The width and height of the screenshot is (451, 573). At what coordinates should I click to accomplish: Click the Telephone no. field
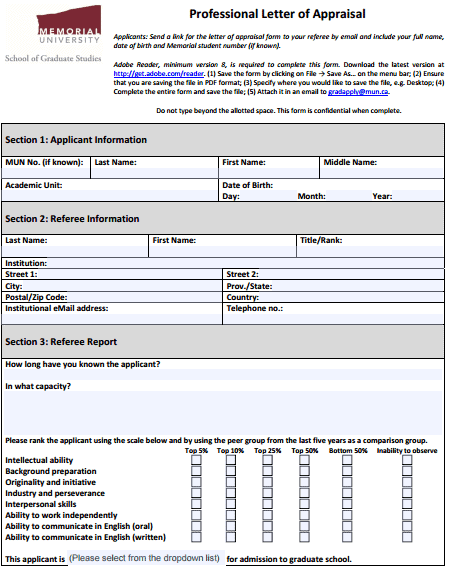[333, 319]
